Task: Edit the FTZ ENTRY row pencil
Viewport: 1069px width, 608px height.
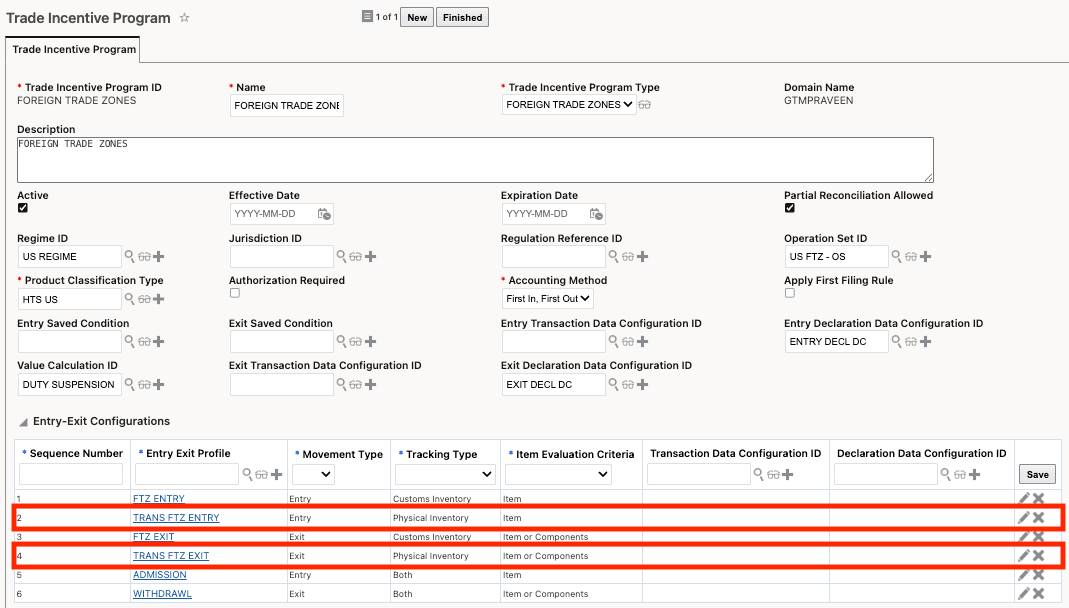Action: 1024,498
